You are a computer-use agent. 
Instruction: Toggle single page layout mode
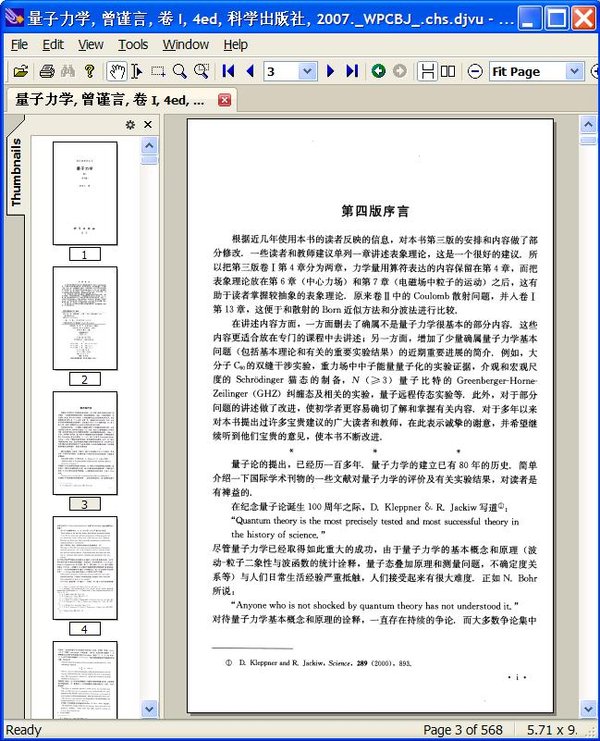[x=427, y=71]
